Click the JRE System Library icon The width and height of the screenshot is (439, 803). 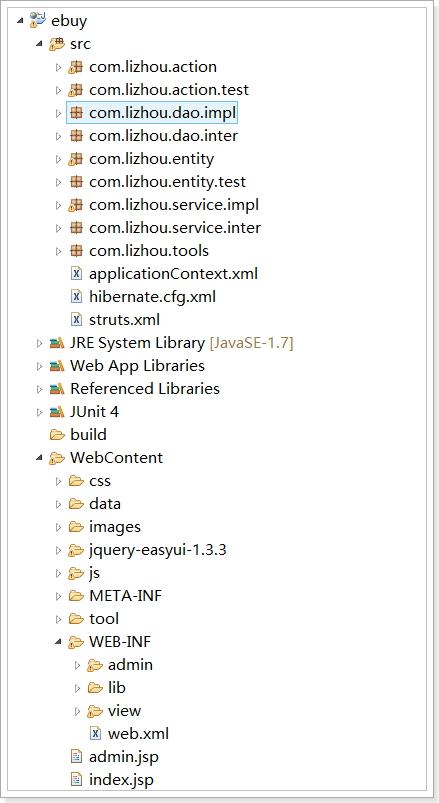pos(56,343)
